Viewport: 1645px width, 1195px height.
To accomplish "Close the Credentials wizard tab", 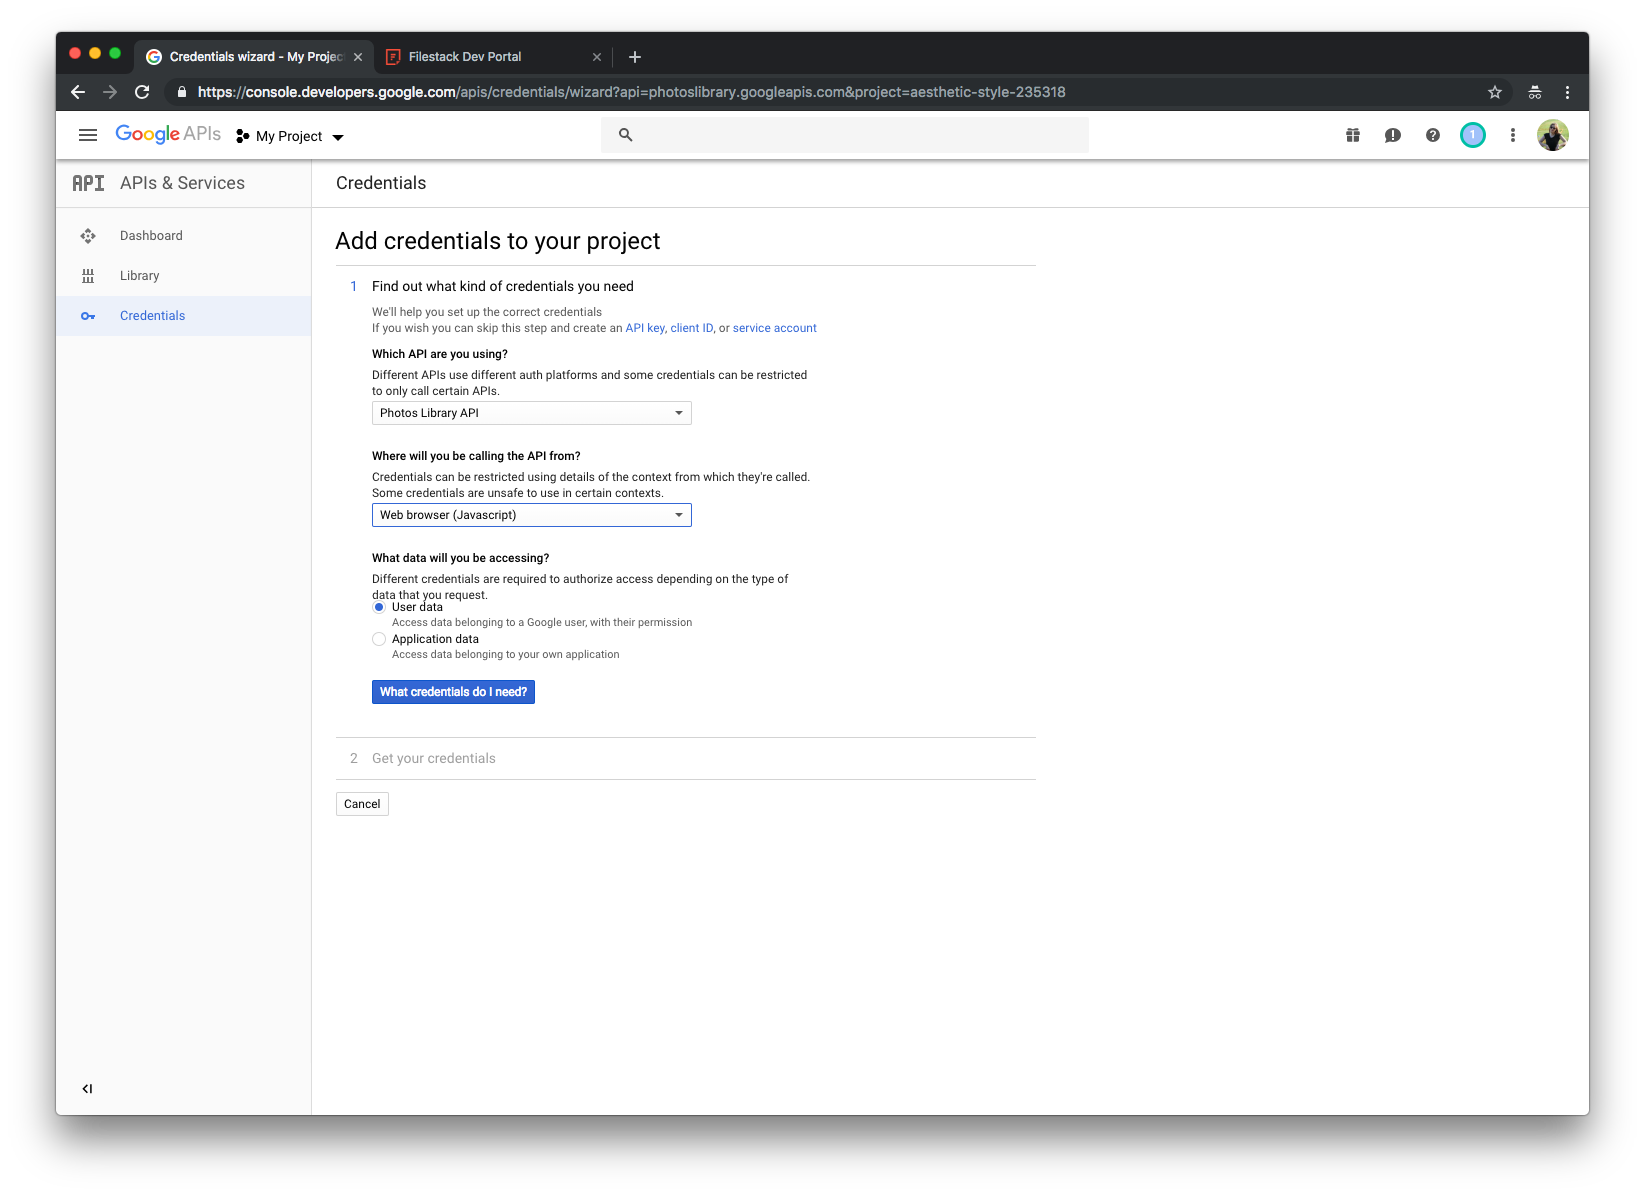I will [x=358, y=57].
